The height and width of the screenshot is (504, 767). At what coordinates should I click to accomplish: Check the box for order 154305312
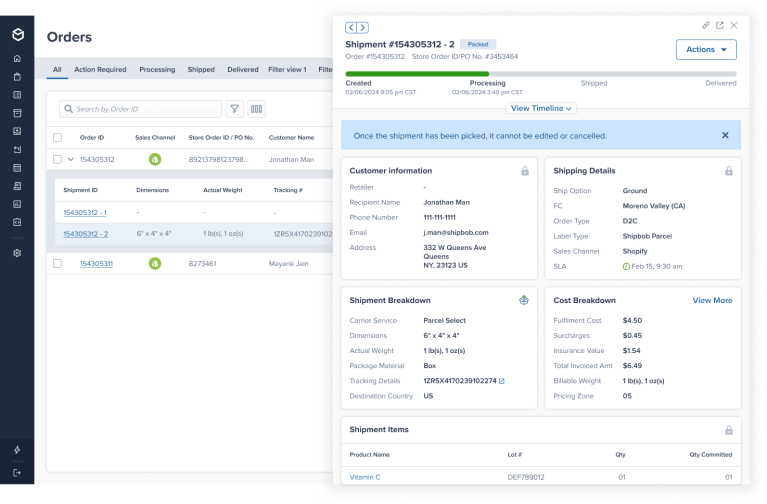click(x=57, y=159)
